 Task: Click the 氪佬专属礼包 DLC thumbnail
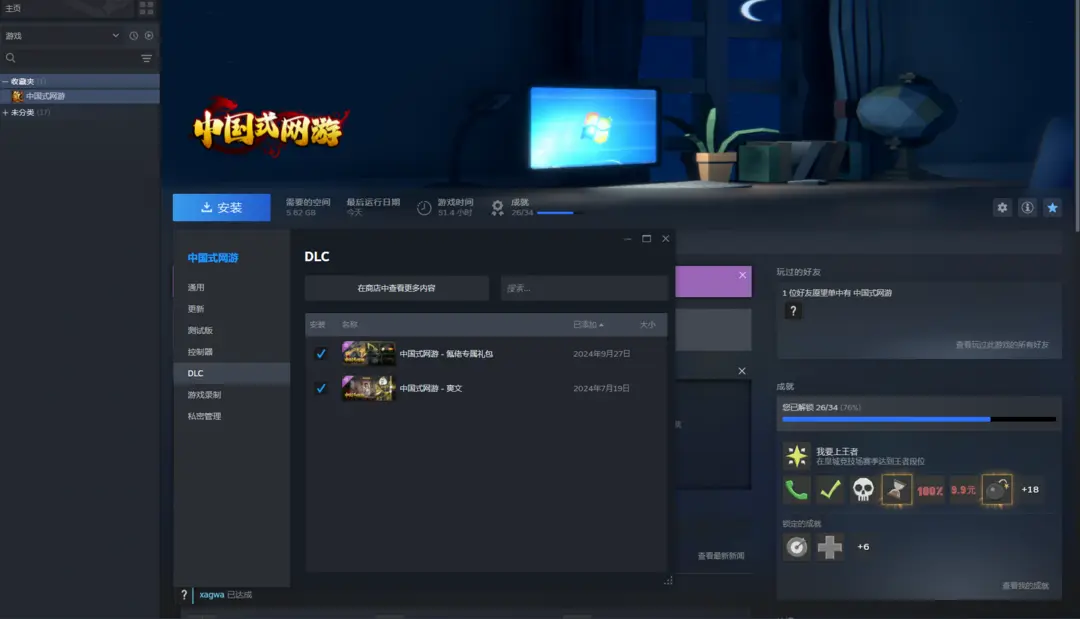click(368, 353)
